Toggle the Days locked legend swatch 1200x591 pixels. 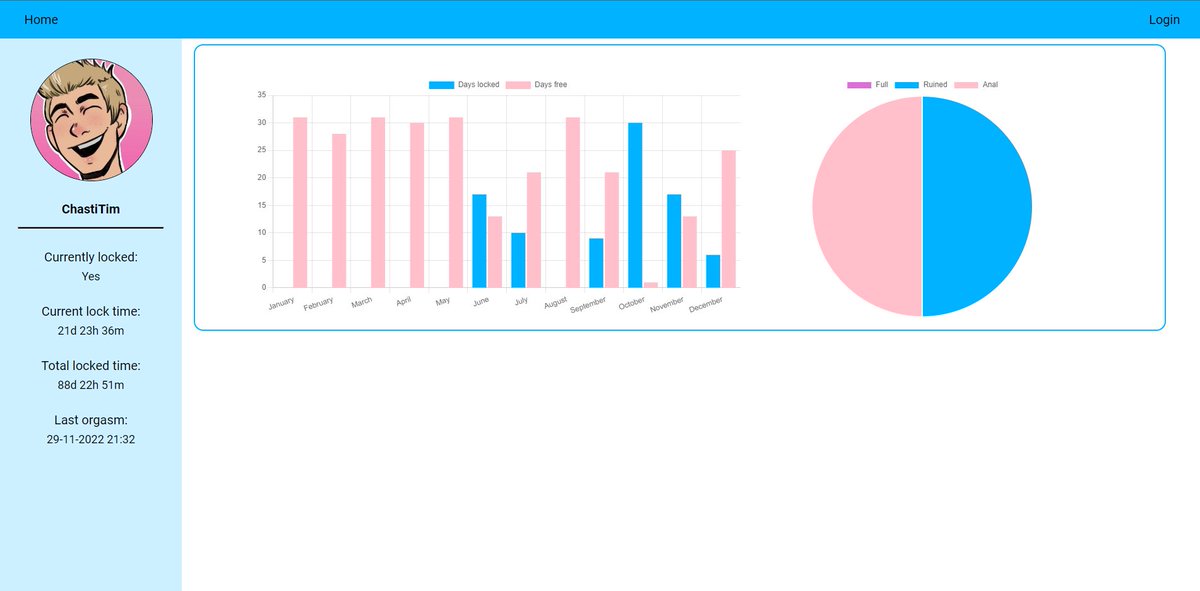pos(441,85)
